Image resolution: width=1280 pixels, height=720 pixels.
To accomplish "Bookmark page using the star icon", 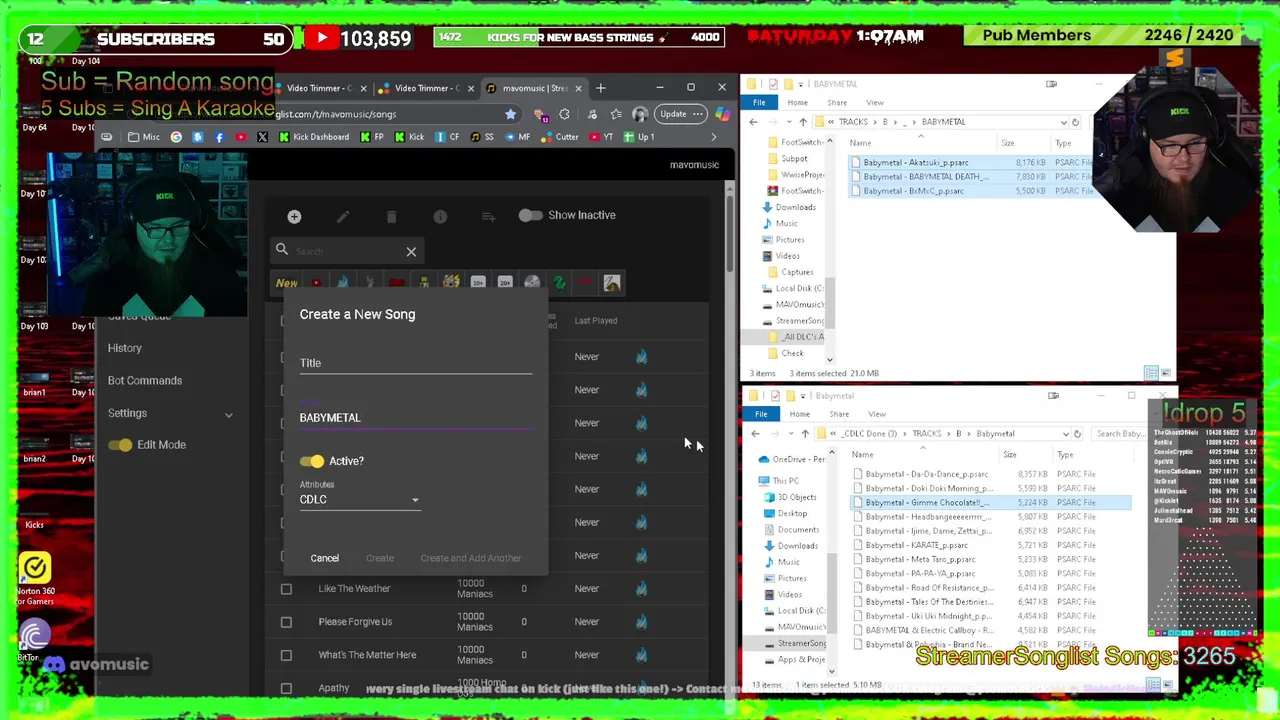I will pyautogui.click(x=510, y=114).
